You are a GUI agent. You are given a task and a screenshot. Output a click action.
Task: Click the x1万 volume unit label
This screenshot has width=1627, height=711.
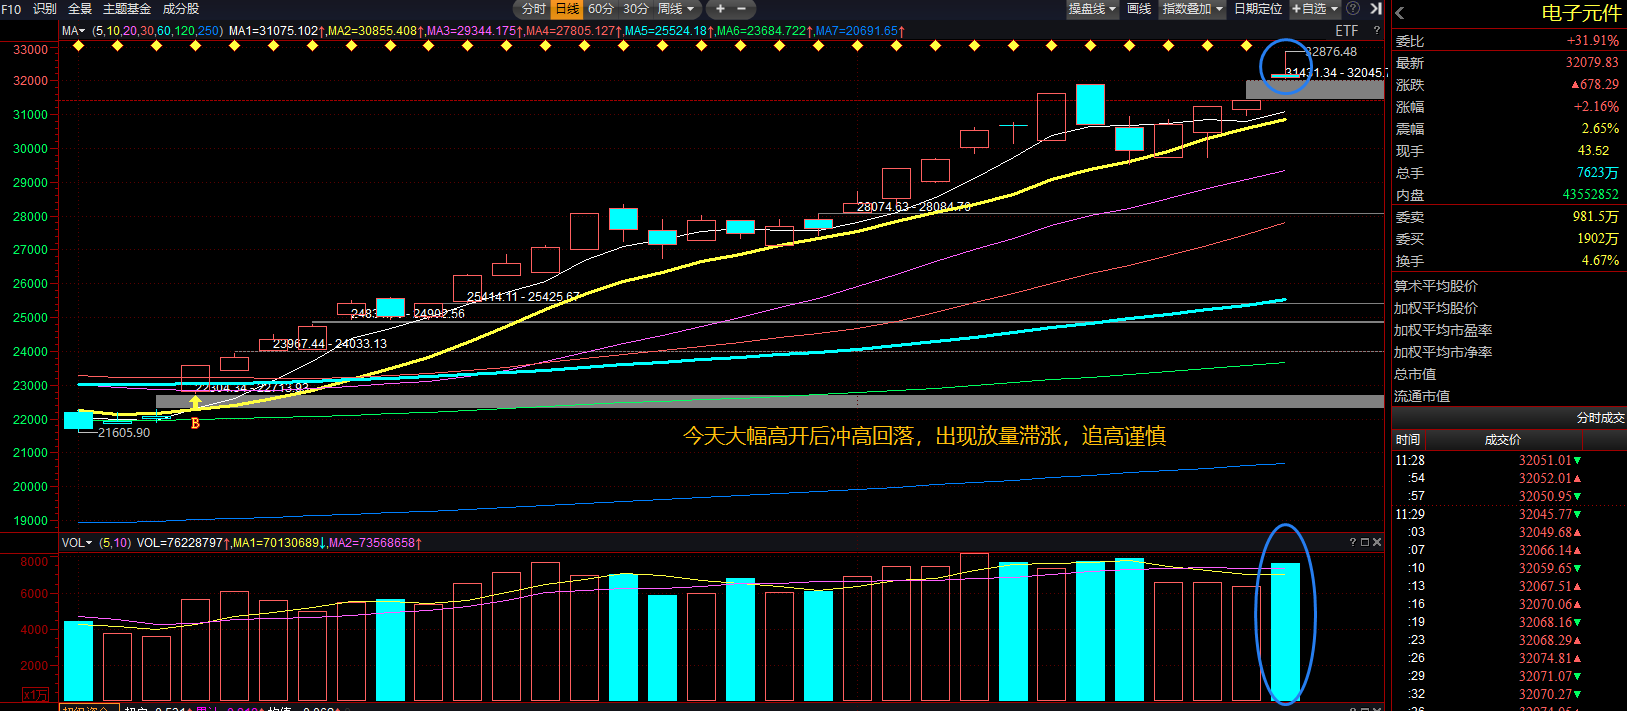[36, 695]
